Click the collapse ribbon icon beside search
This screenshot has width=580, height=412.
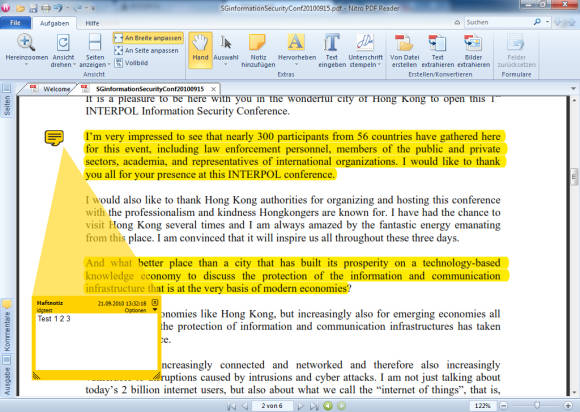458,23
